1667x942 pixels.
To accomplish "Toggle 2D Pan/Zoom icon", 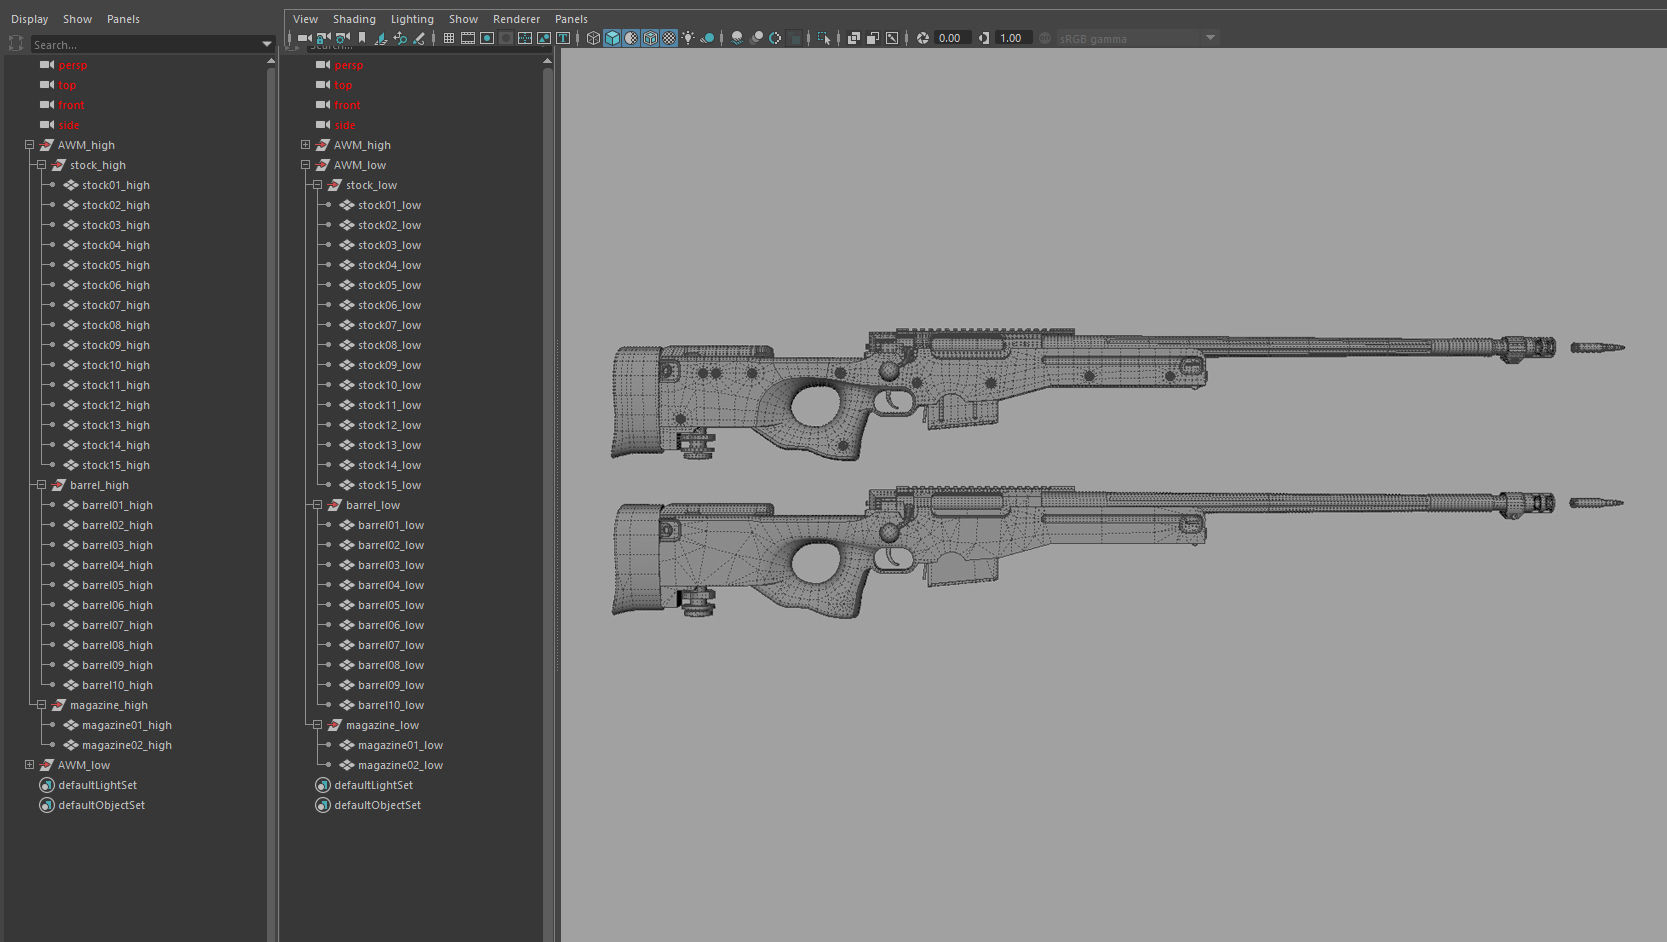I will (400, 38).
